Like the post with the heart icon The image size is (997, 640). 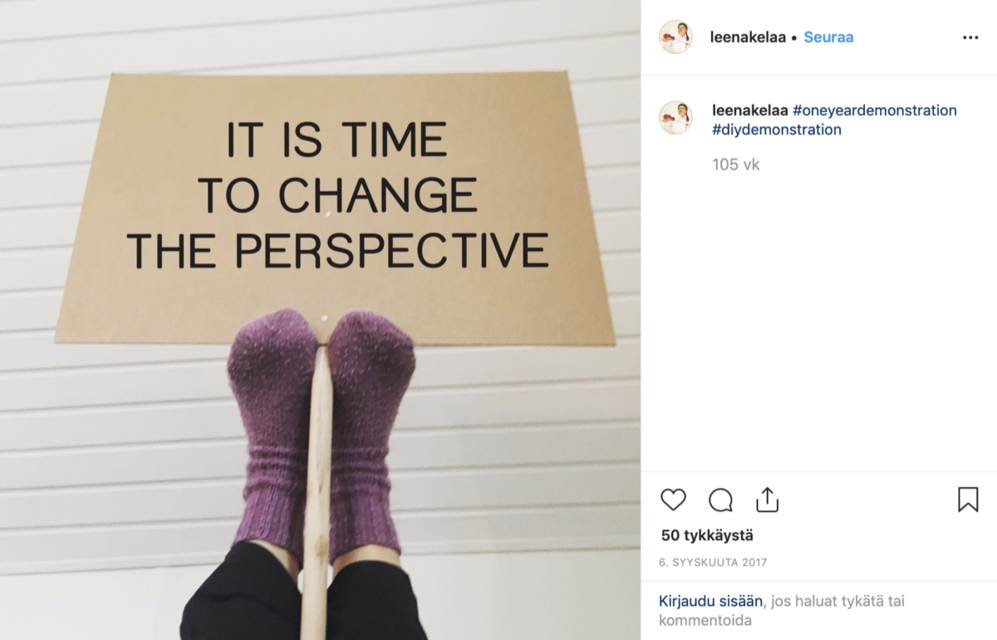pos(673,500)
